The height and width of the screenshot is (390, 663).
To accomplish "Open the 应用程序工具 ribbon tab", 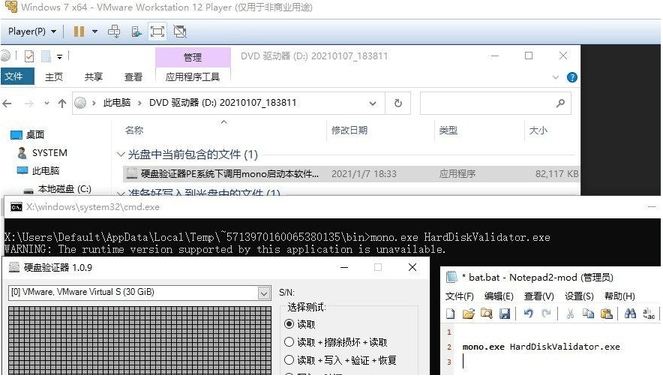I will coord(192,77).
